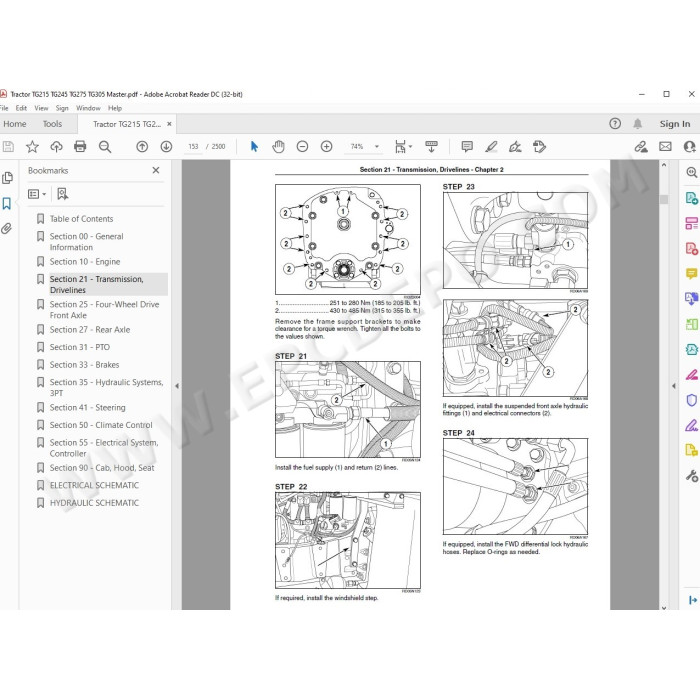
Task: Open Section 25 - Four-Wheel Drive bookmark
Action: coord(104,309)
